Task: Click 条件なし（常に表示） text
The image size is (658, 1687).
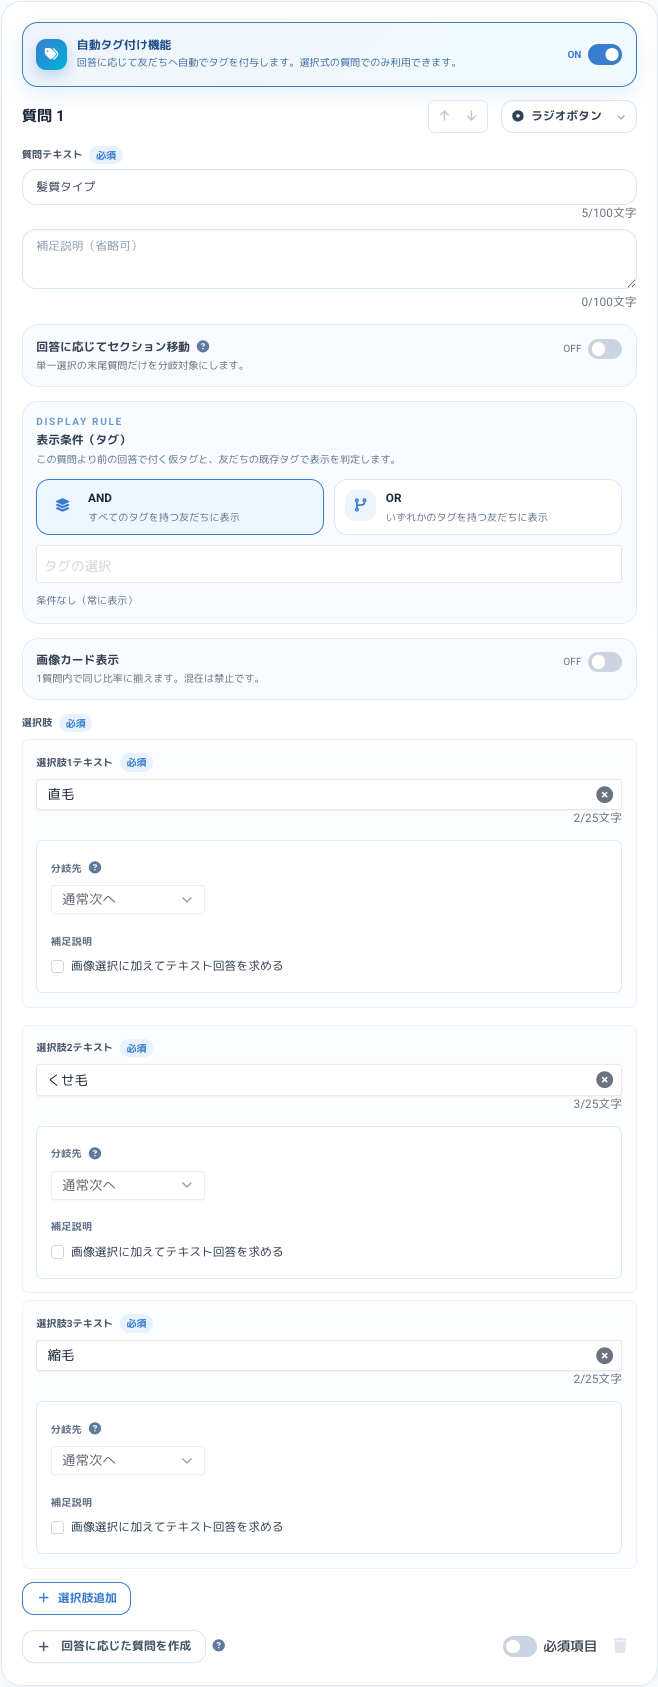Action: pyautogui.click(x=85, y=600)
